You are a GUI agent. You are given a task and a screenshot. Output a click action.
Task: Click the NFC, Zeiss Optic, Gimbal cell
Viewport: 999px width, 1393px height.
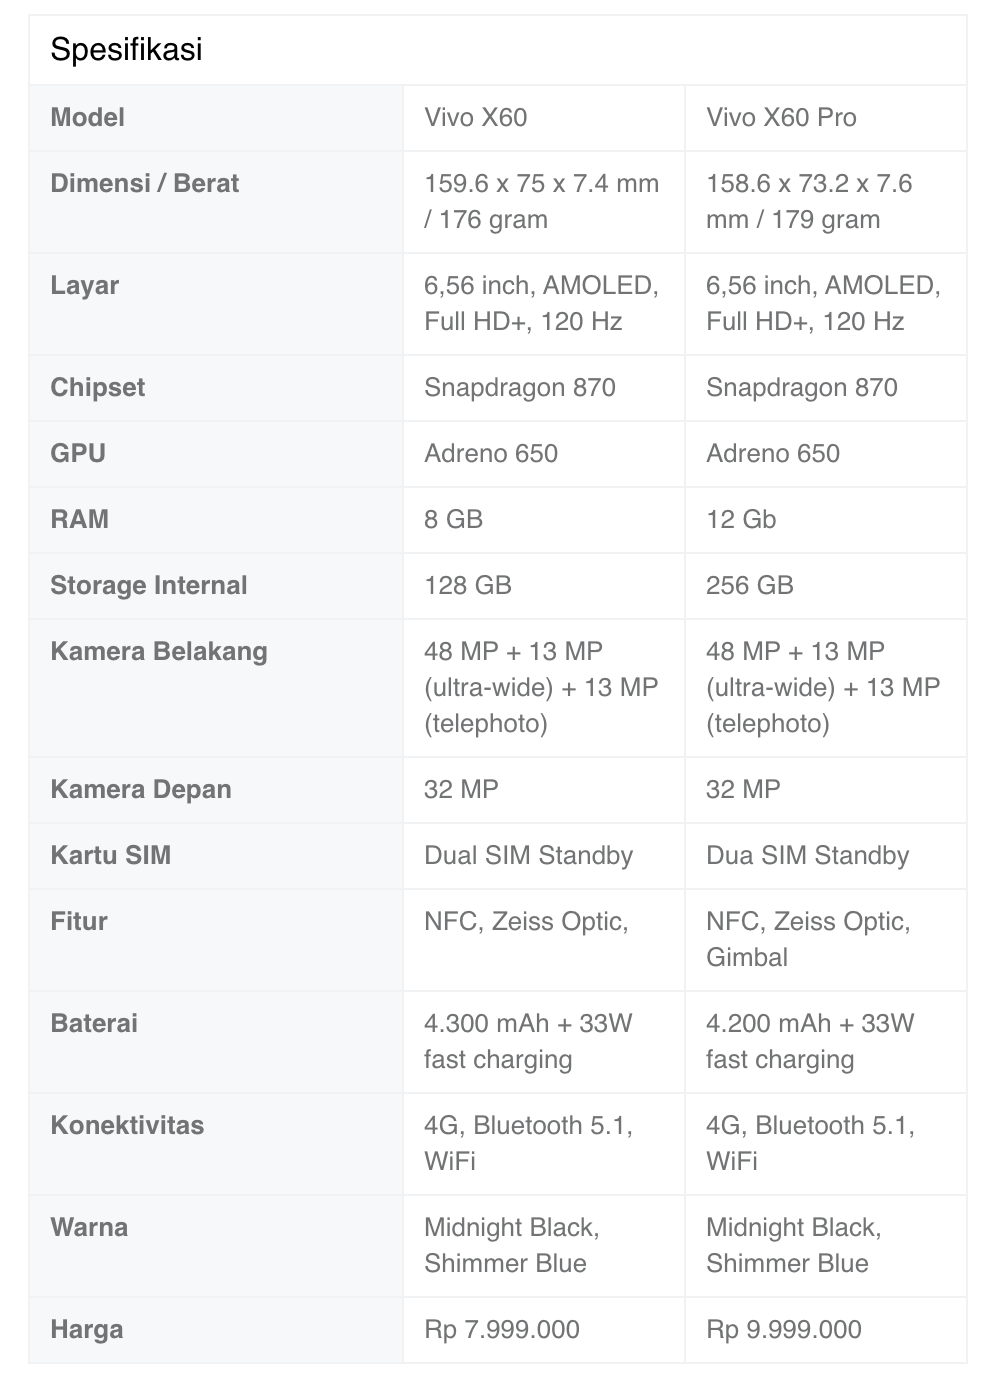[x=808, y=939]
